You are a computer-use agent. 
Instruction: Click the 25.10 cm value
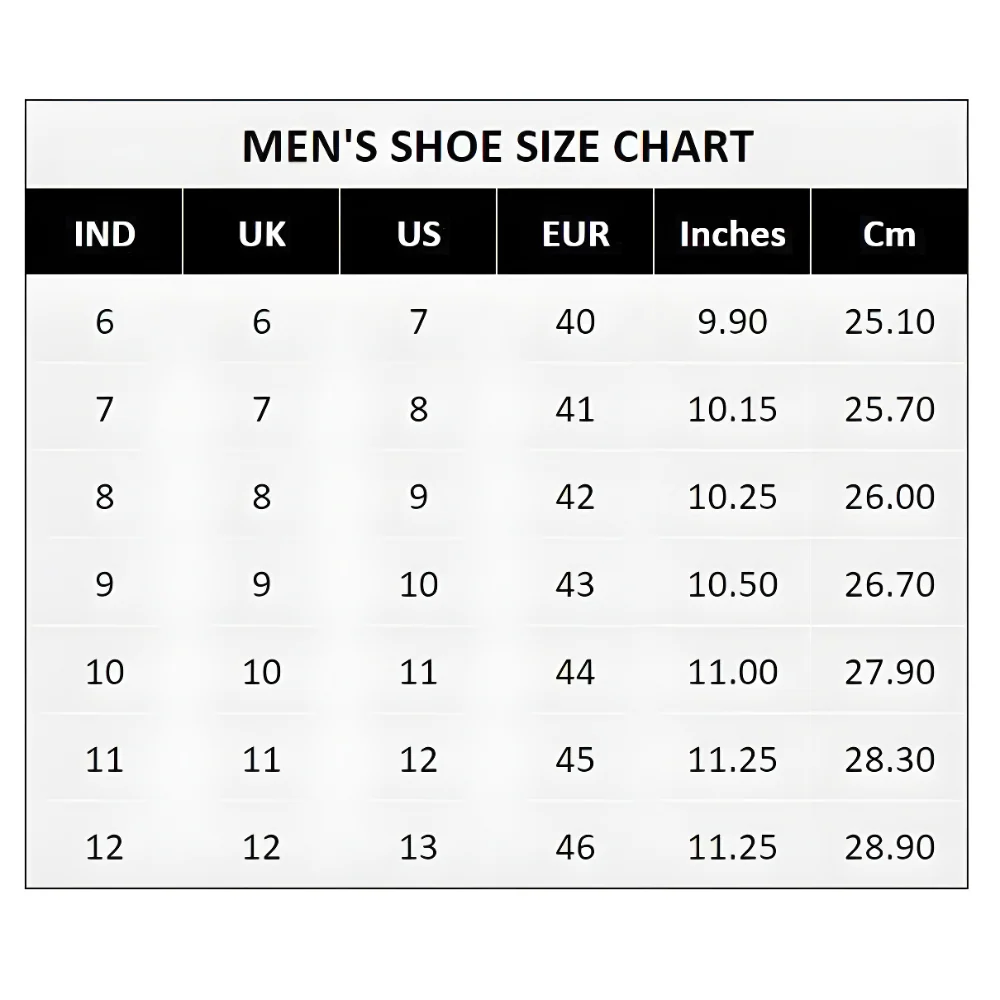889,322
